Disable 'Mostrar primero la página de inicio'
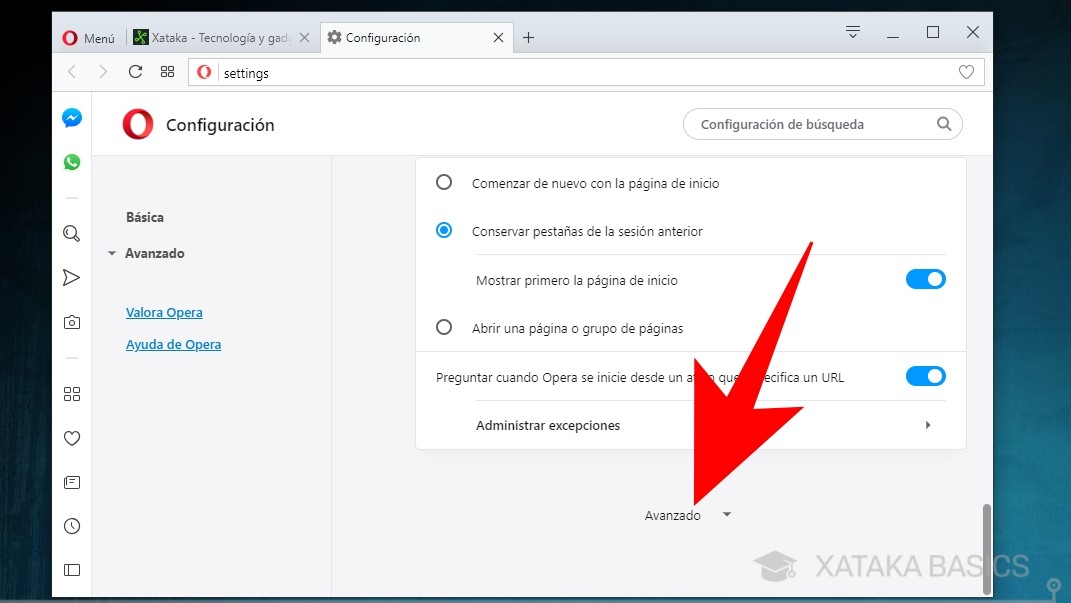 925,279
